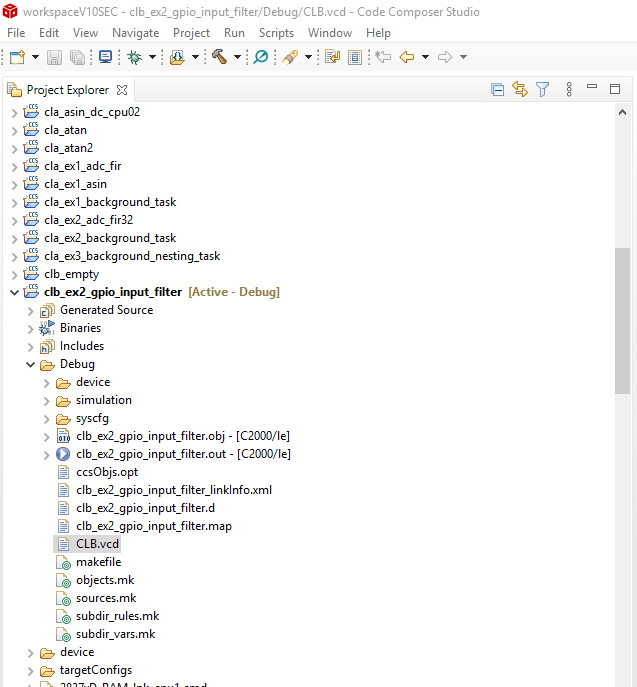Build project with the hammer icon
The image size is (637, 687).
click(x=219, y=57)
